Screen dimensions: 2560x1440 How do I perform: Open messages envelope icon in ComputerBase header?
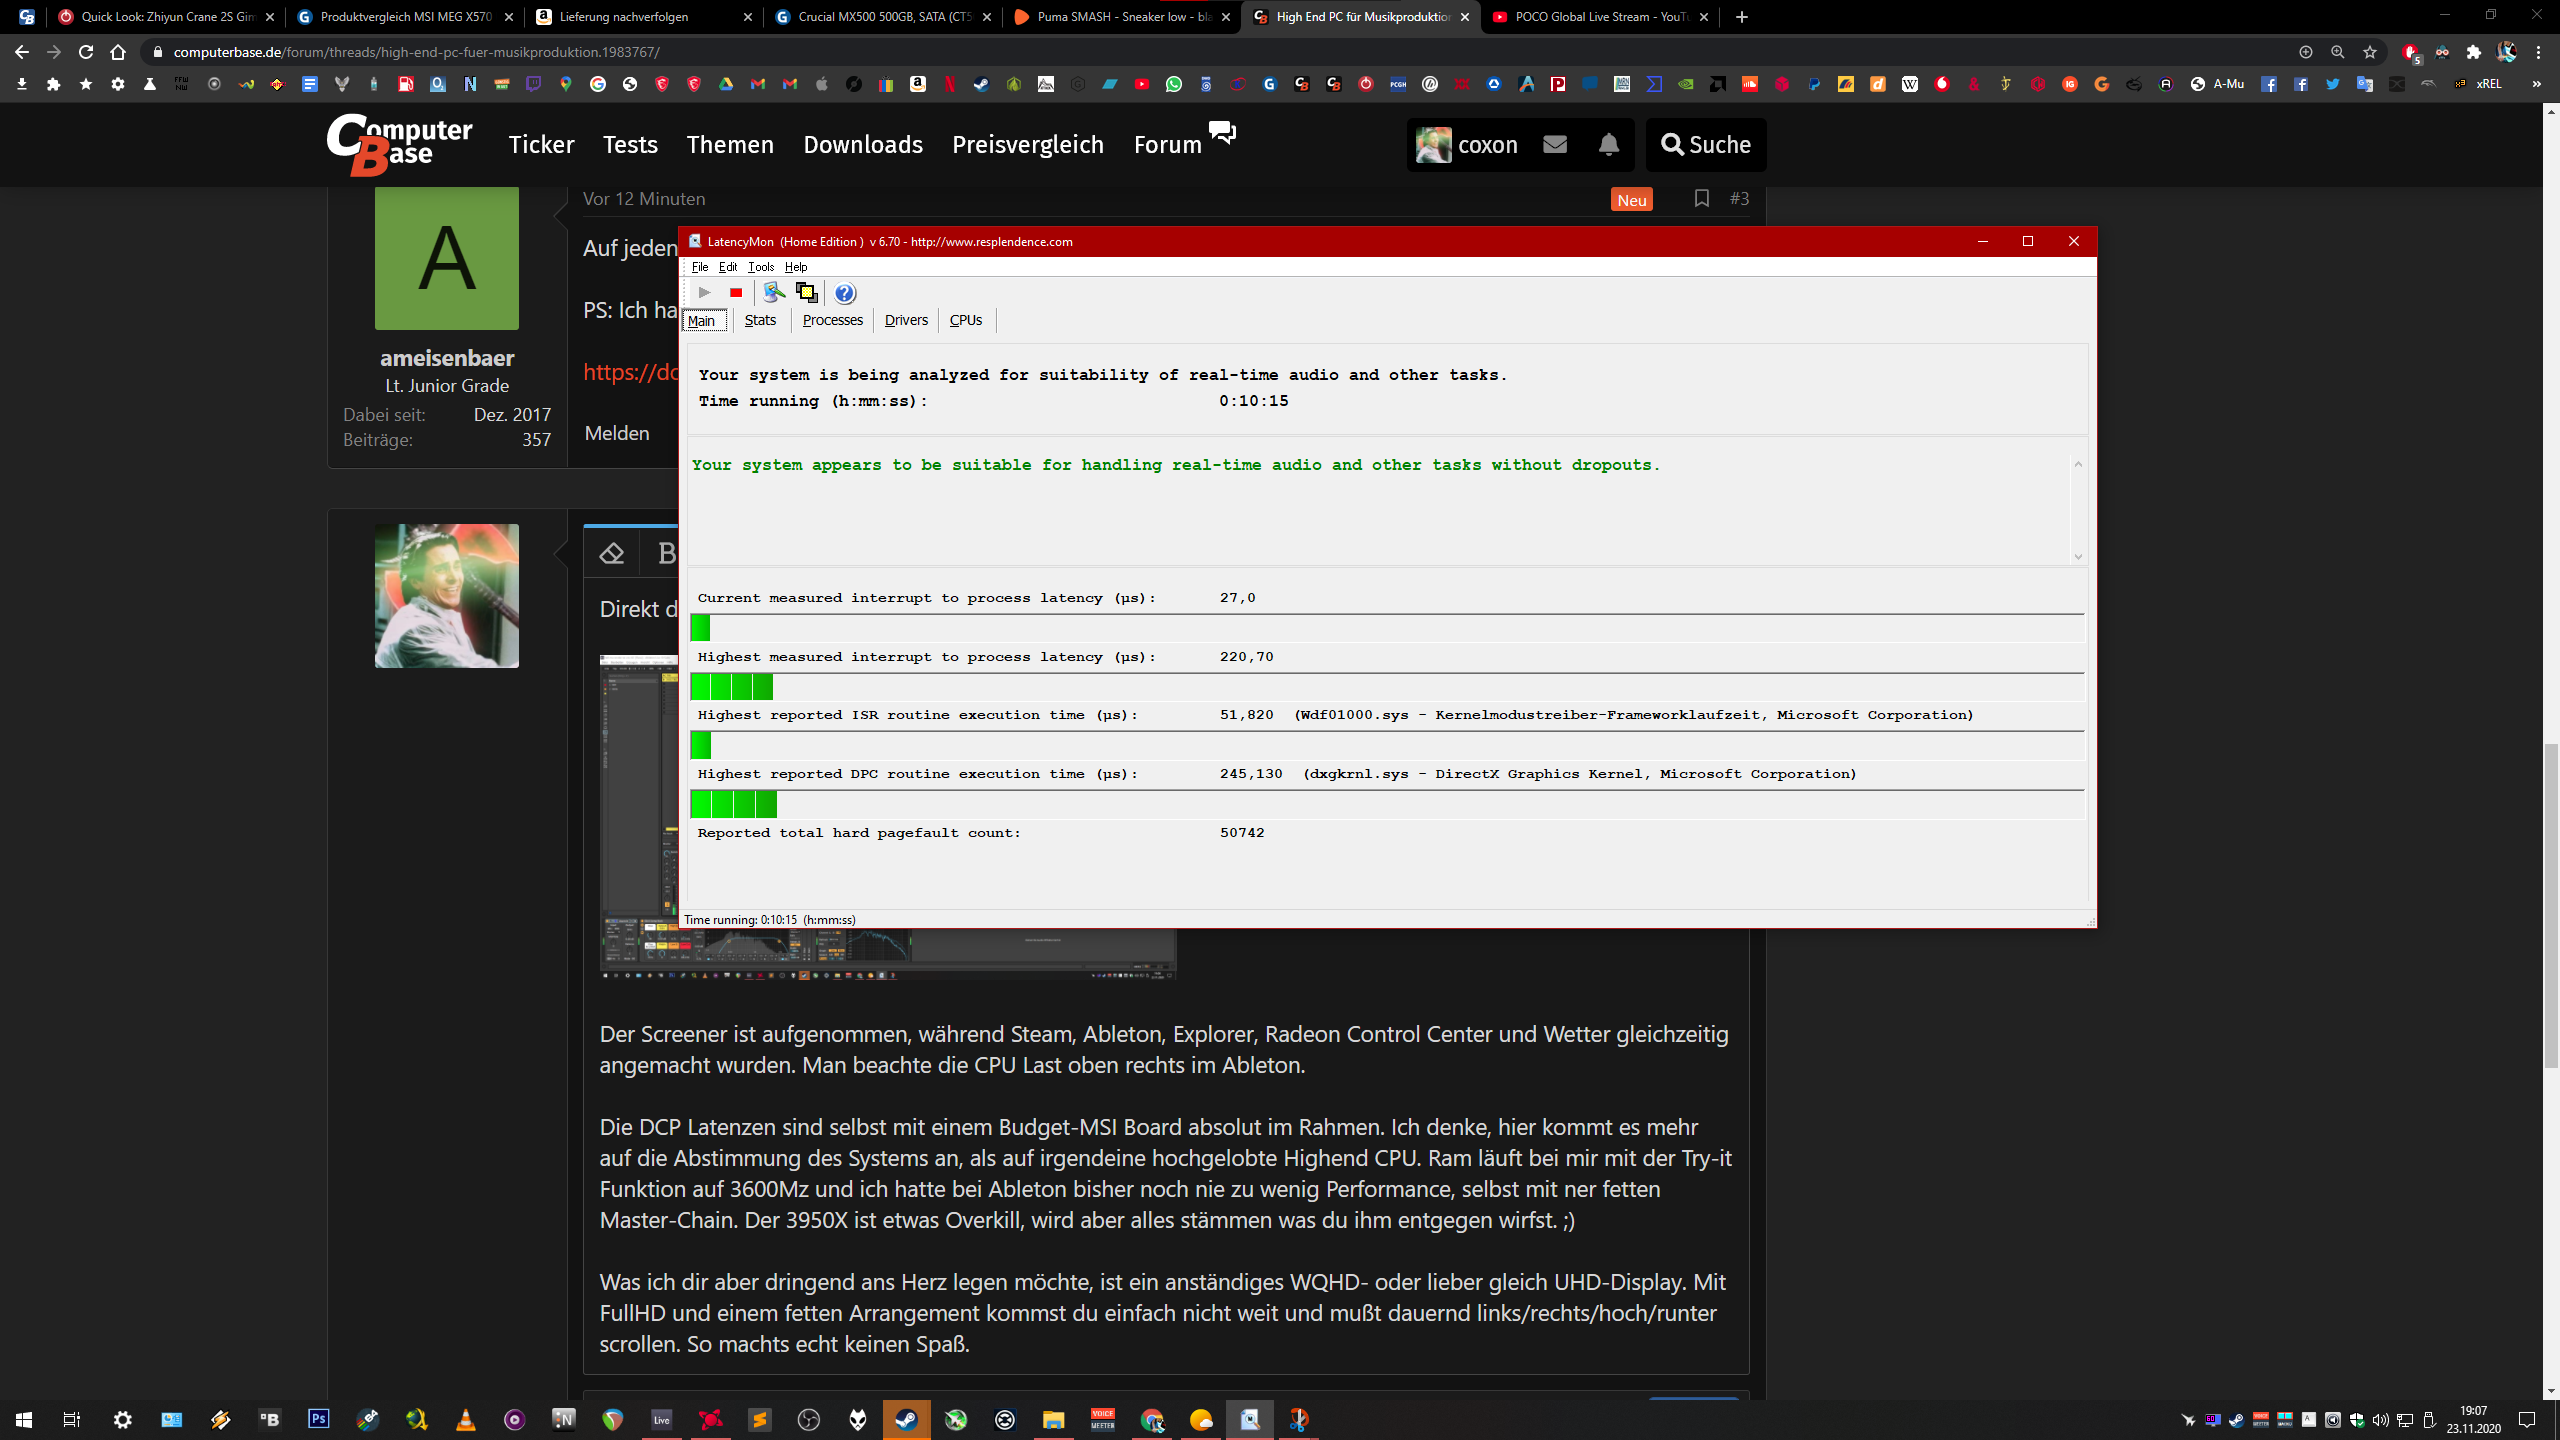click(1555, 145)
